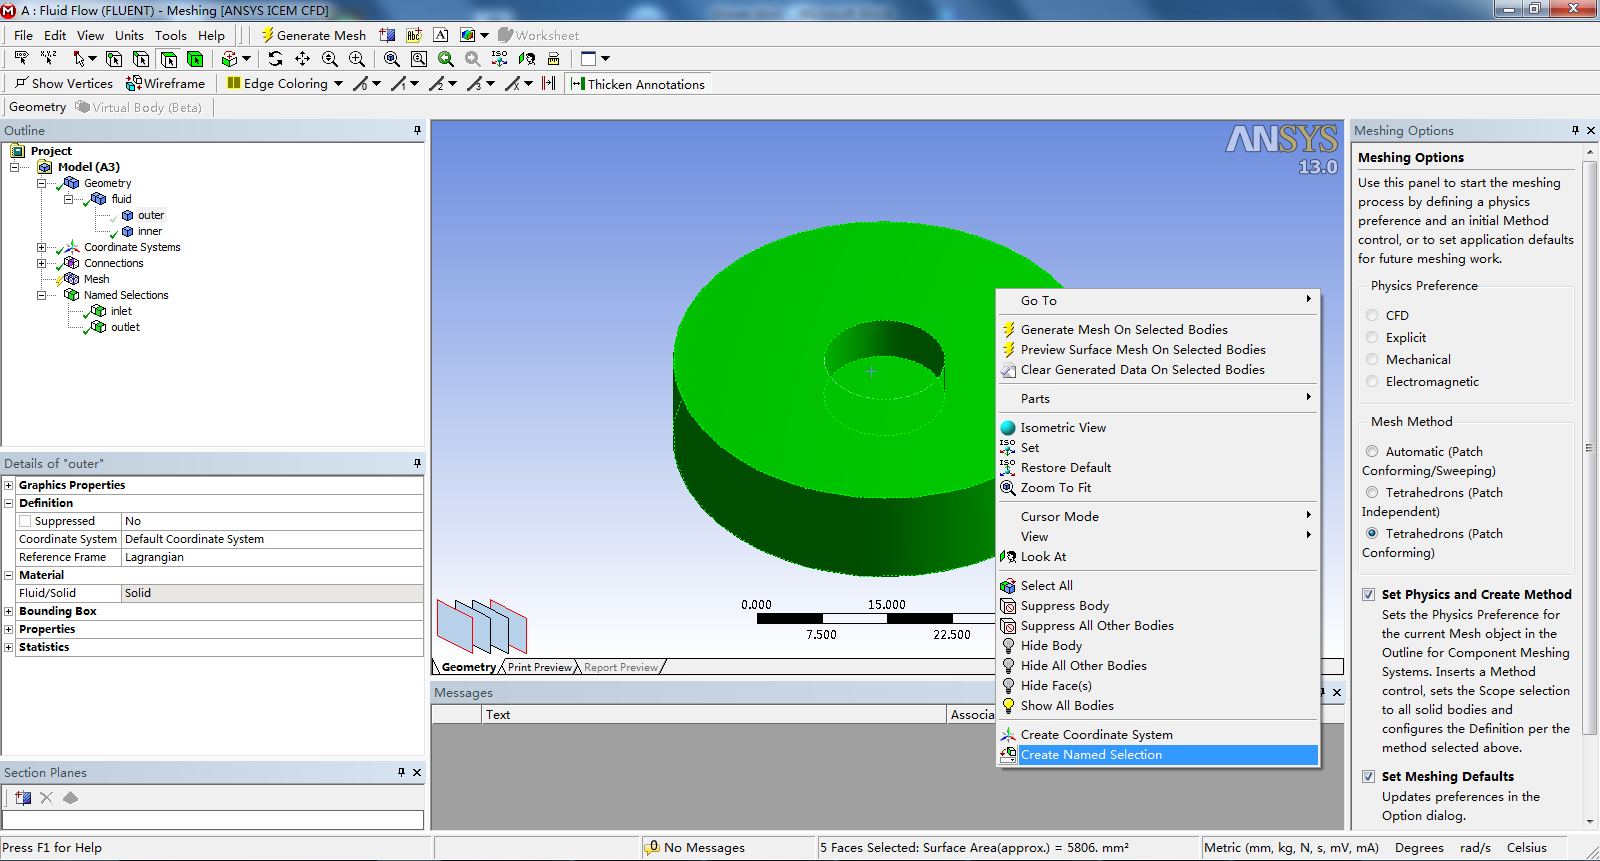
Task: Collapse the Named Selections tree node
Action: [42, 295]
